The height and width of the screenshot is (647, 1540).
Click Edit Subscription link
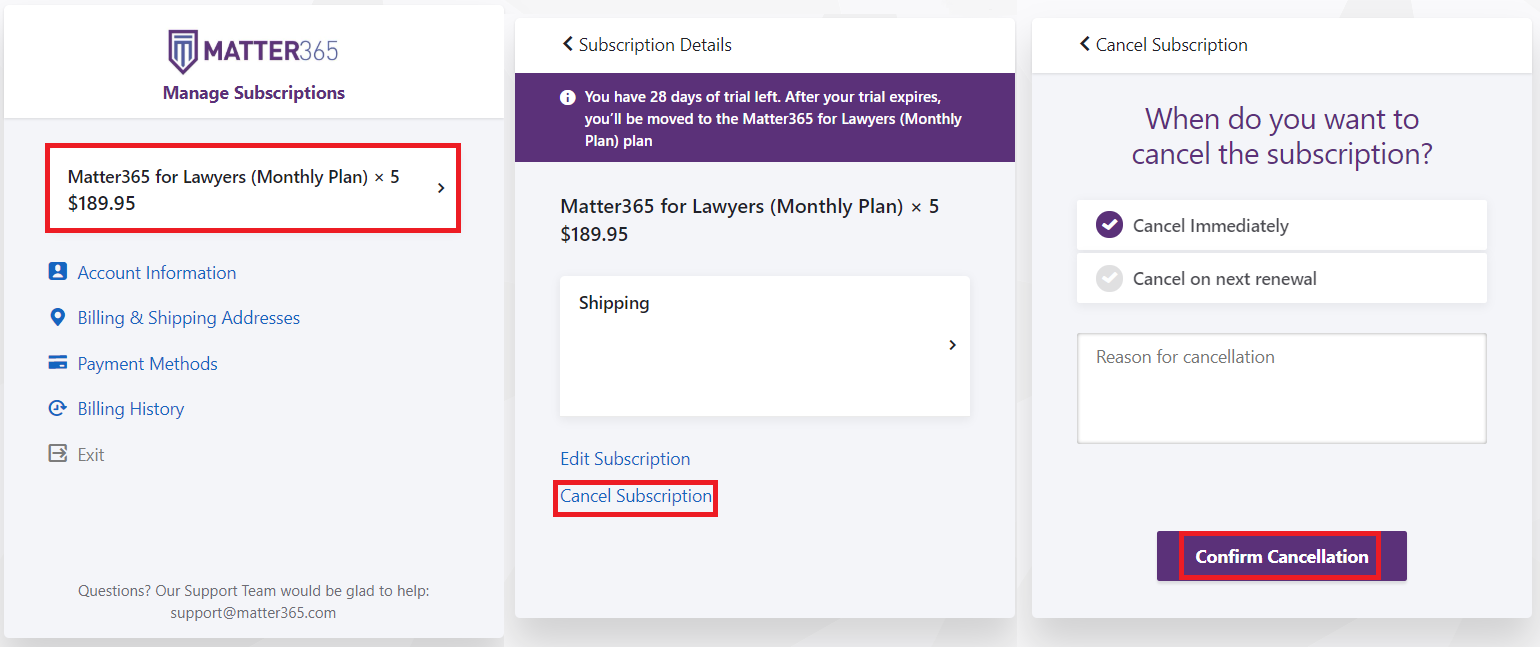[x=625, y=459]
